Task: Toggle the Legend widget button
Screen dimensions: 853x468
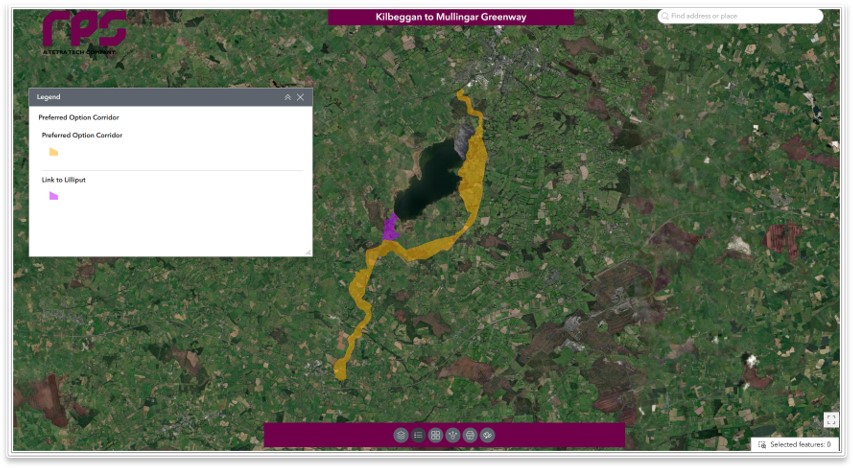Action: (x=418, y=435)
